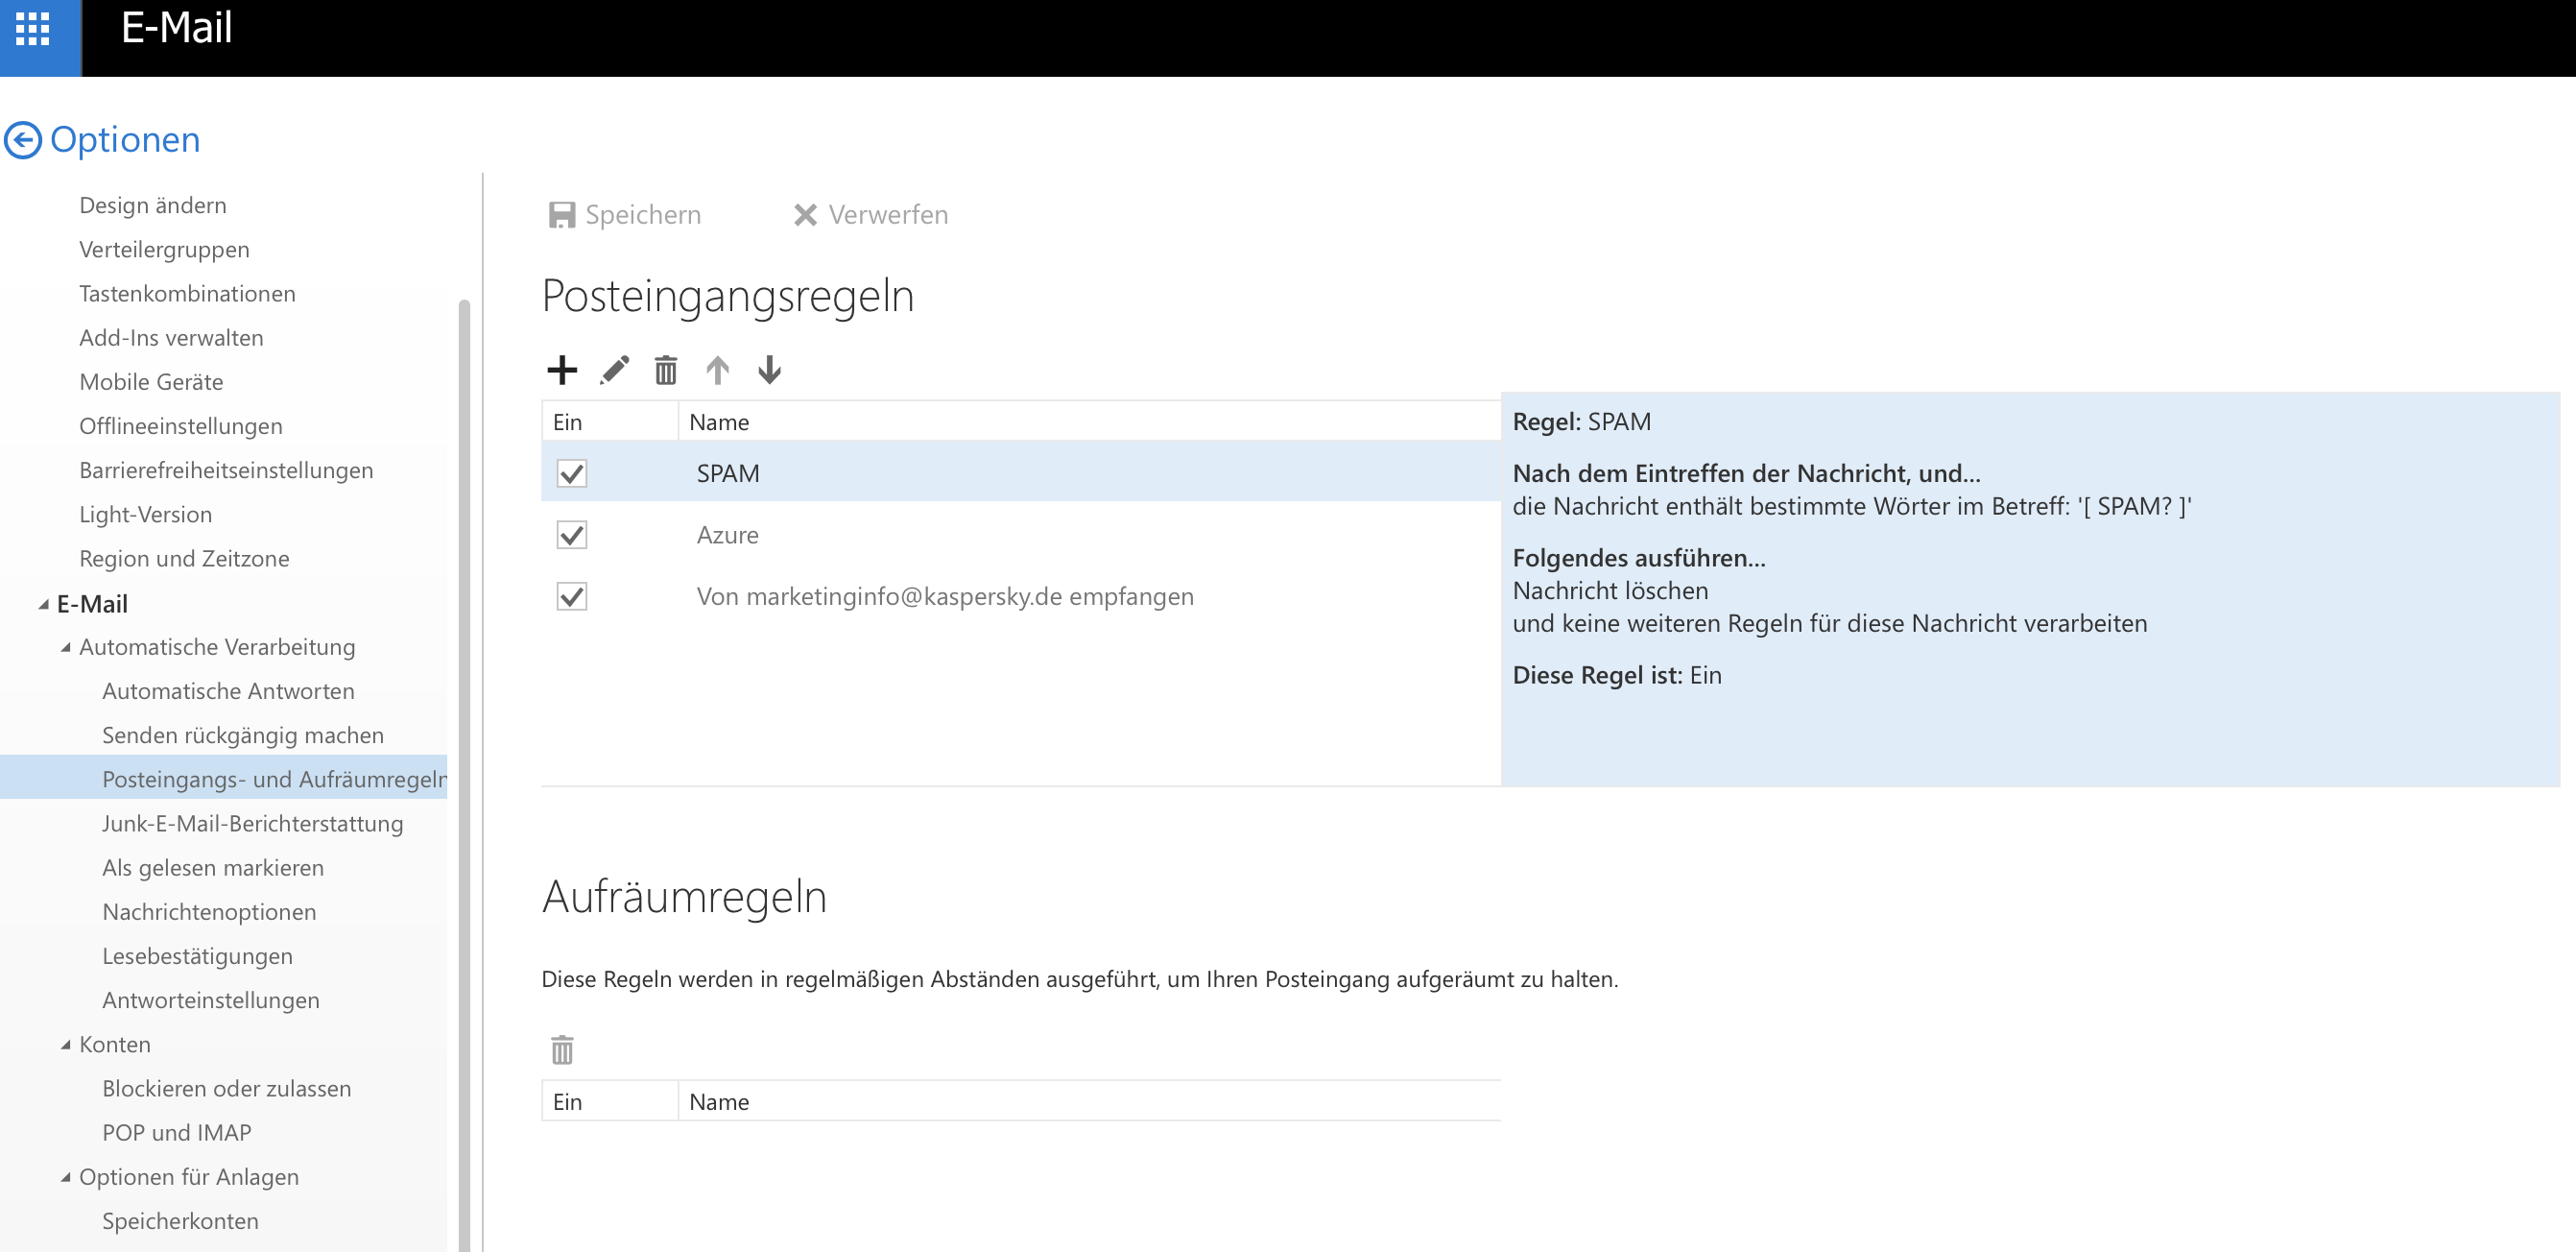Image resolution: width=2576 pixels, height=1252 pixels.
Task: Move rule up with arrow icon
Action: click(x=717, y=370)
